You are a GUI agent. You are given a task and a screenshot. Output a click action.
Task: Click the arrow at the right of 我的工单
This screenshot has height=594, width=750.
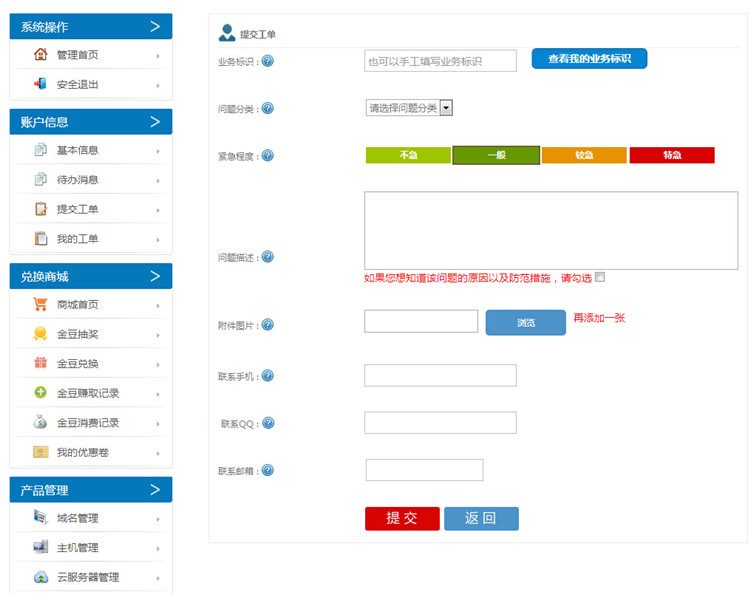(158, 240)
